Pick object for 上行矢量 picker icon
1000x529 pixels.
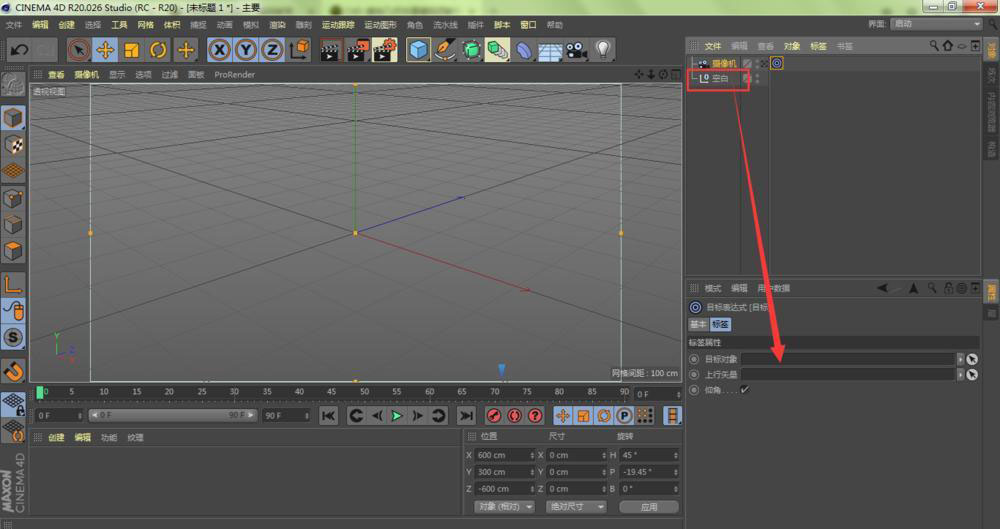[x=972, y=375]
